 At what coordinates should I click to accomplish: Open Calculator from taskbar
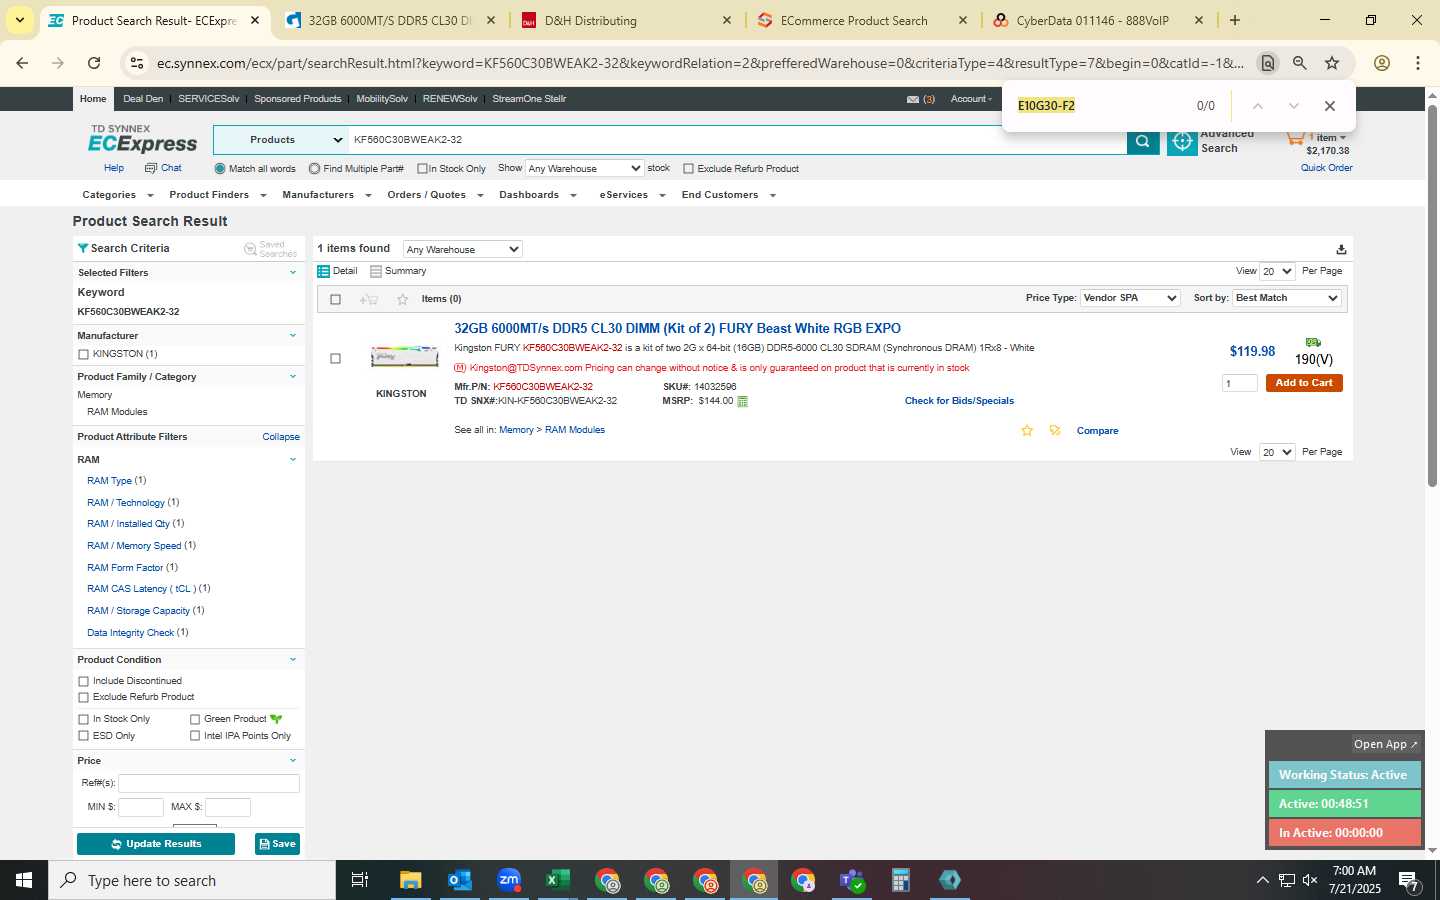901,880
